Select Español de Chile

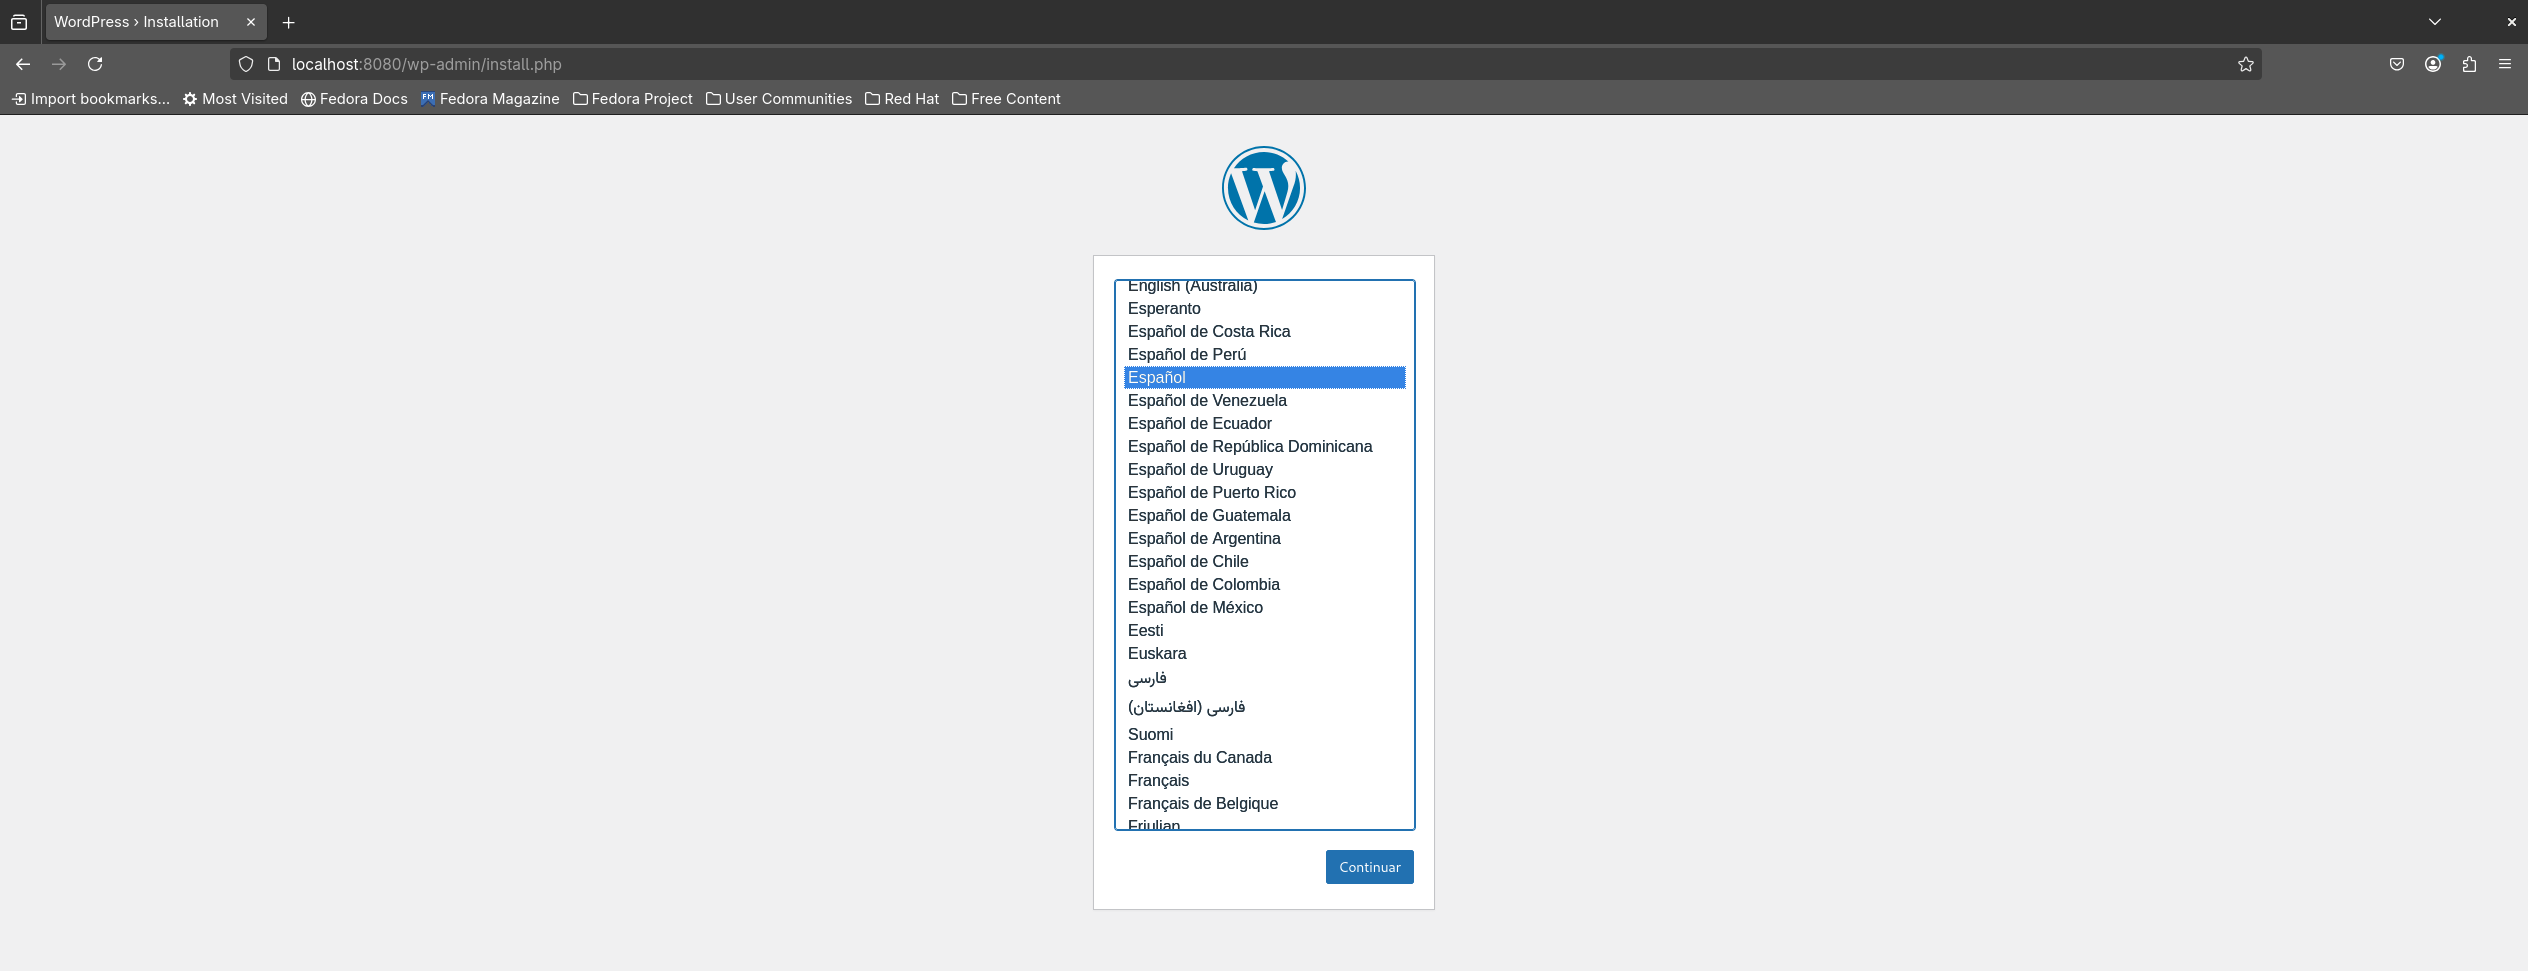coord(1264,562)
